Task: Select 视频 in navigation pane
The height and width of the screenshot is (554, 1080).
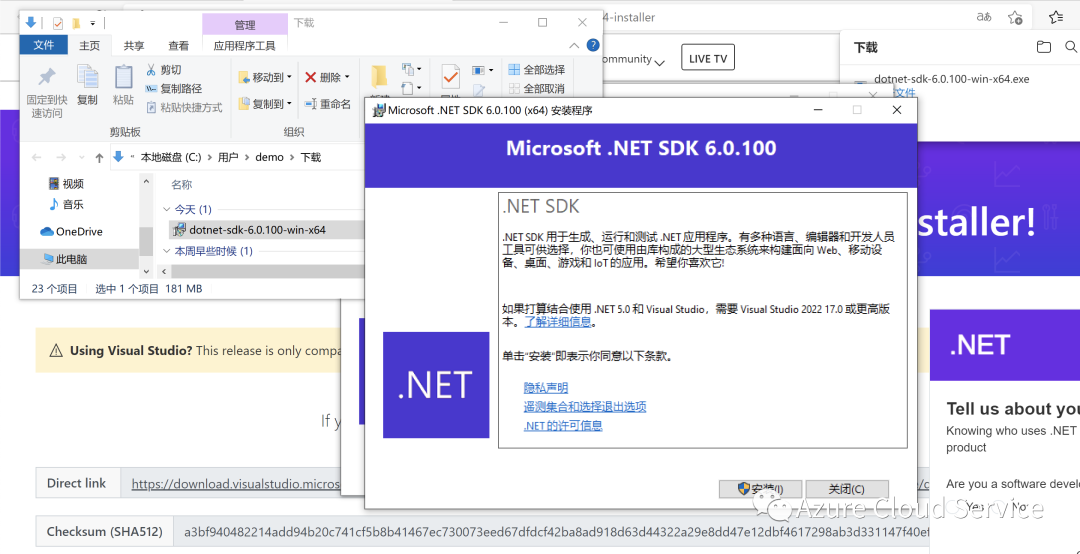Action: coord(66,183)
